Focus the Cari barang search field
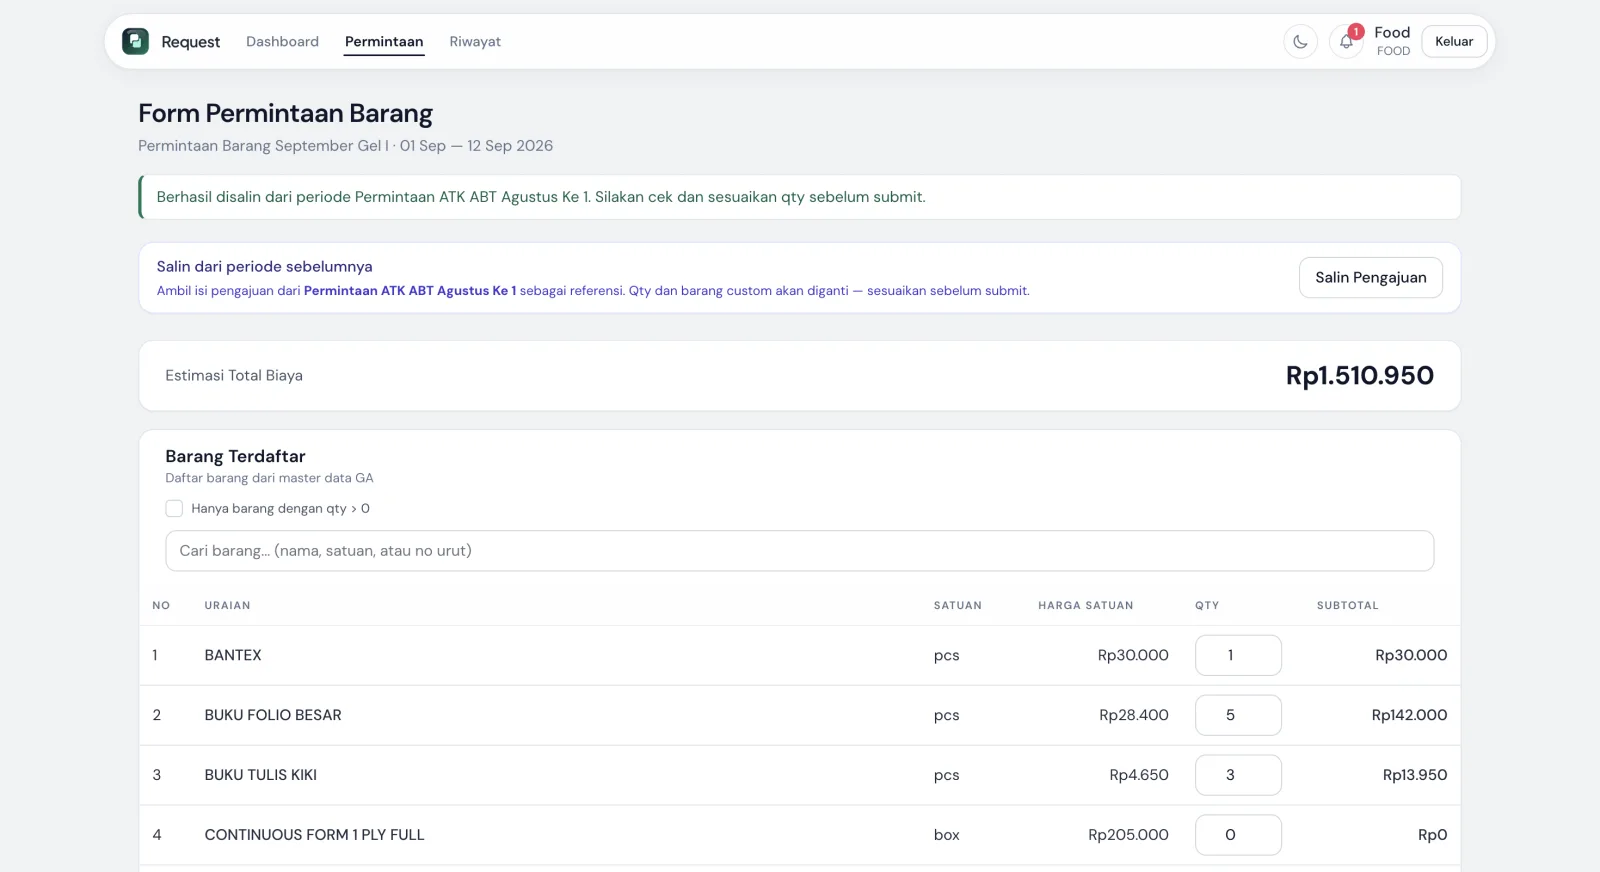This screenshot has width=1600, height=872. coord(799,551)
